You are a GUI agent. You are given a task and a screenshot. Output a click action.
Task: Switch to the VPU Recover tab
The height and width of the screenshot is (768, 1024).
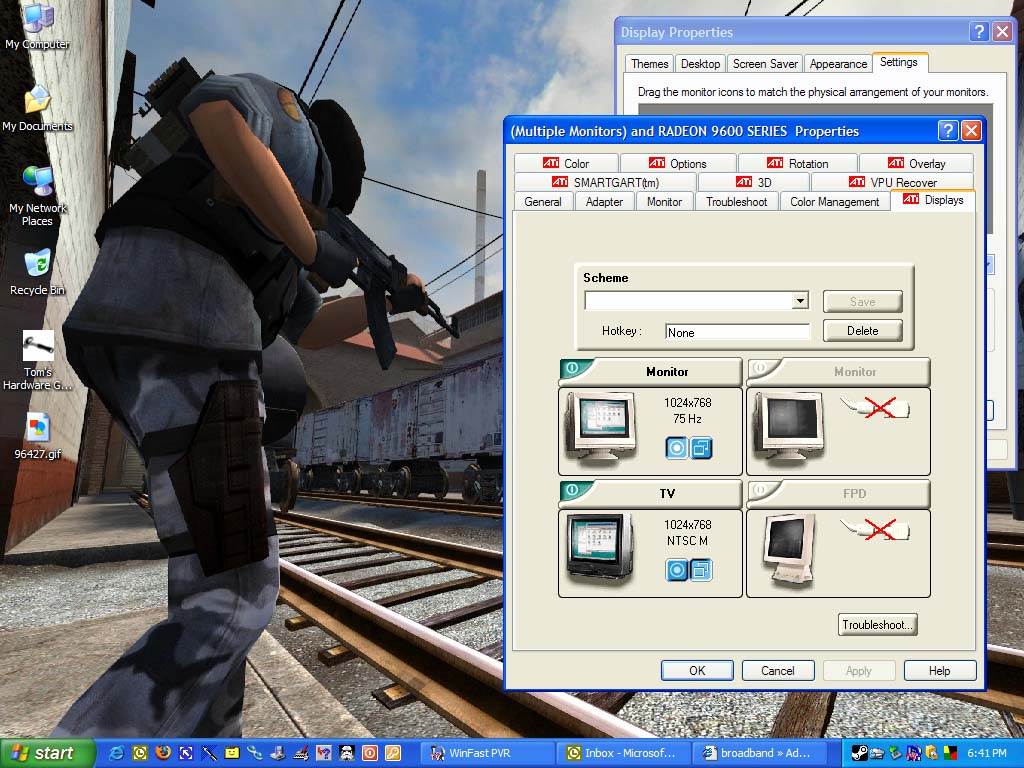[892, 182]
